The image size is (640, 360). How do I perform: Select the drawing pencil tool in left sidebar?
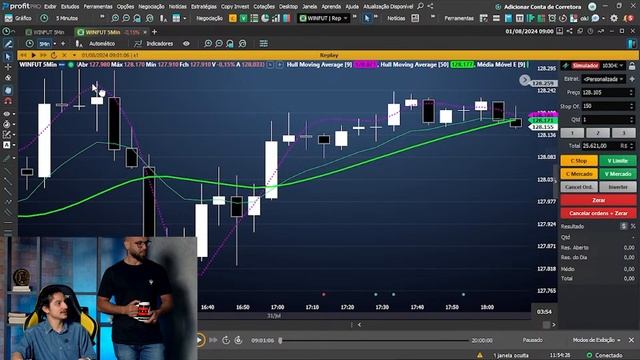coord(7,44)
